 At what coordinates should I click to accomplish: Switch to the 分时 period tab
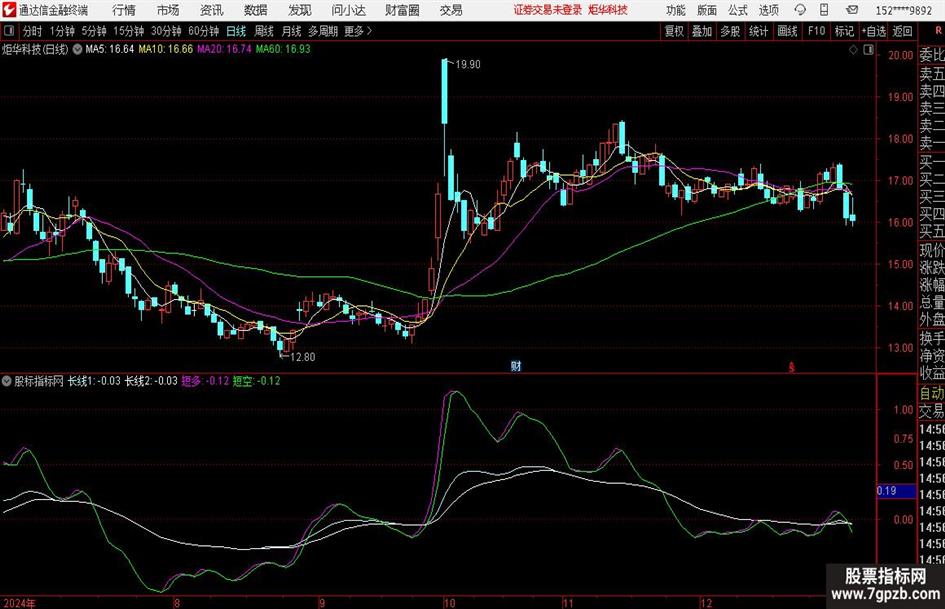pos(33,31)
